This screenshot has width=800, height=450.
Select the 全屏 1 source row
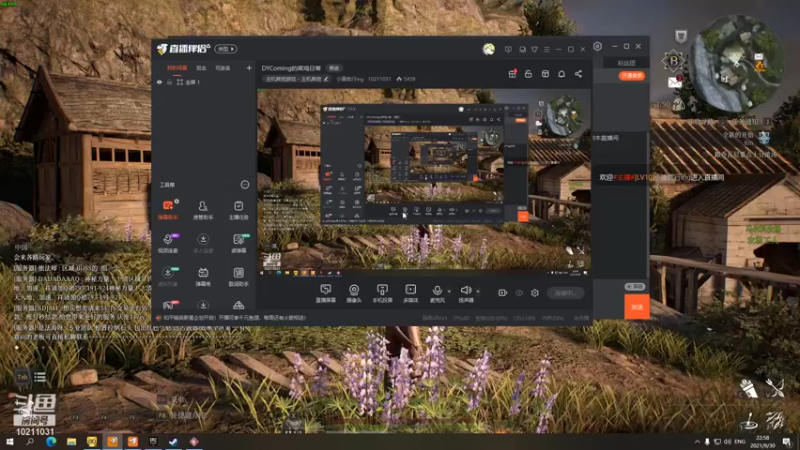tap(204, 82)
